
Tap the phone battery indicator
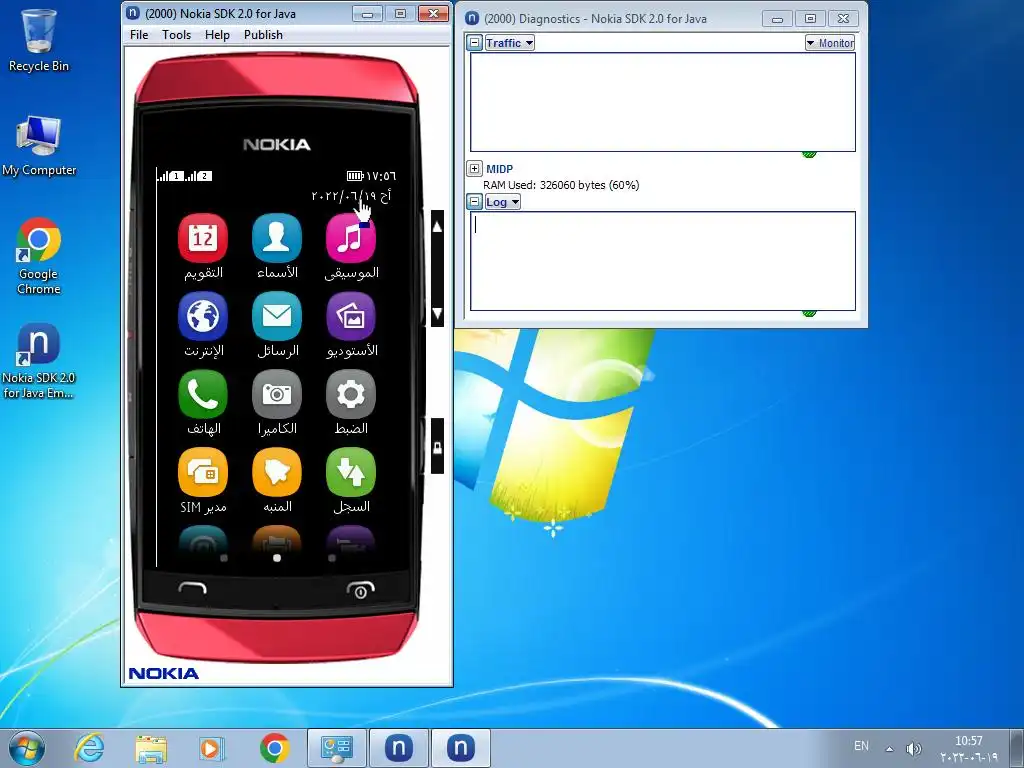[355, 176]
